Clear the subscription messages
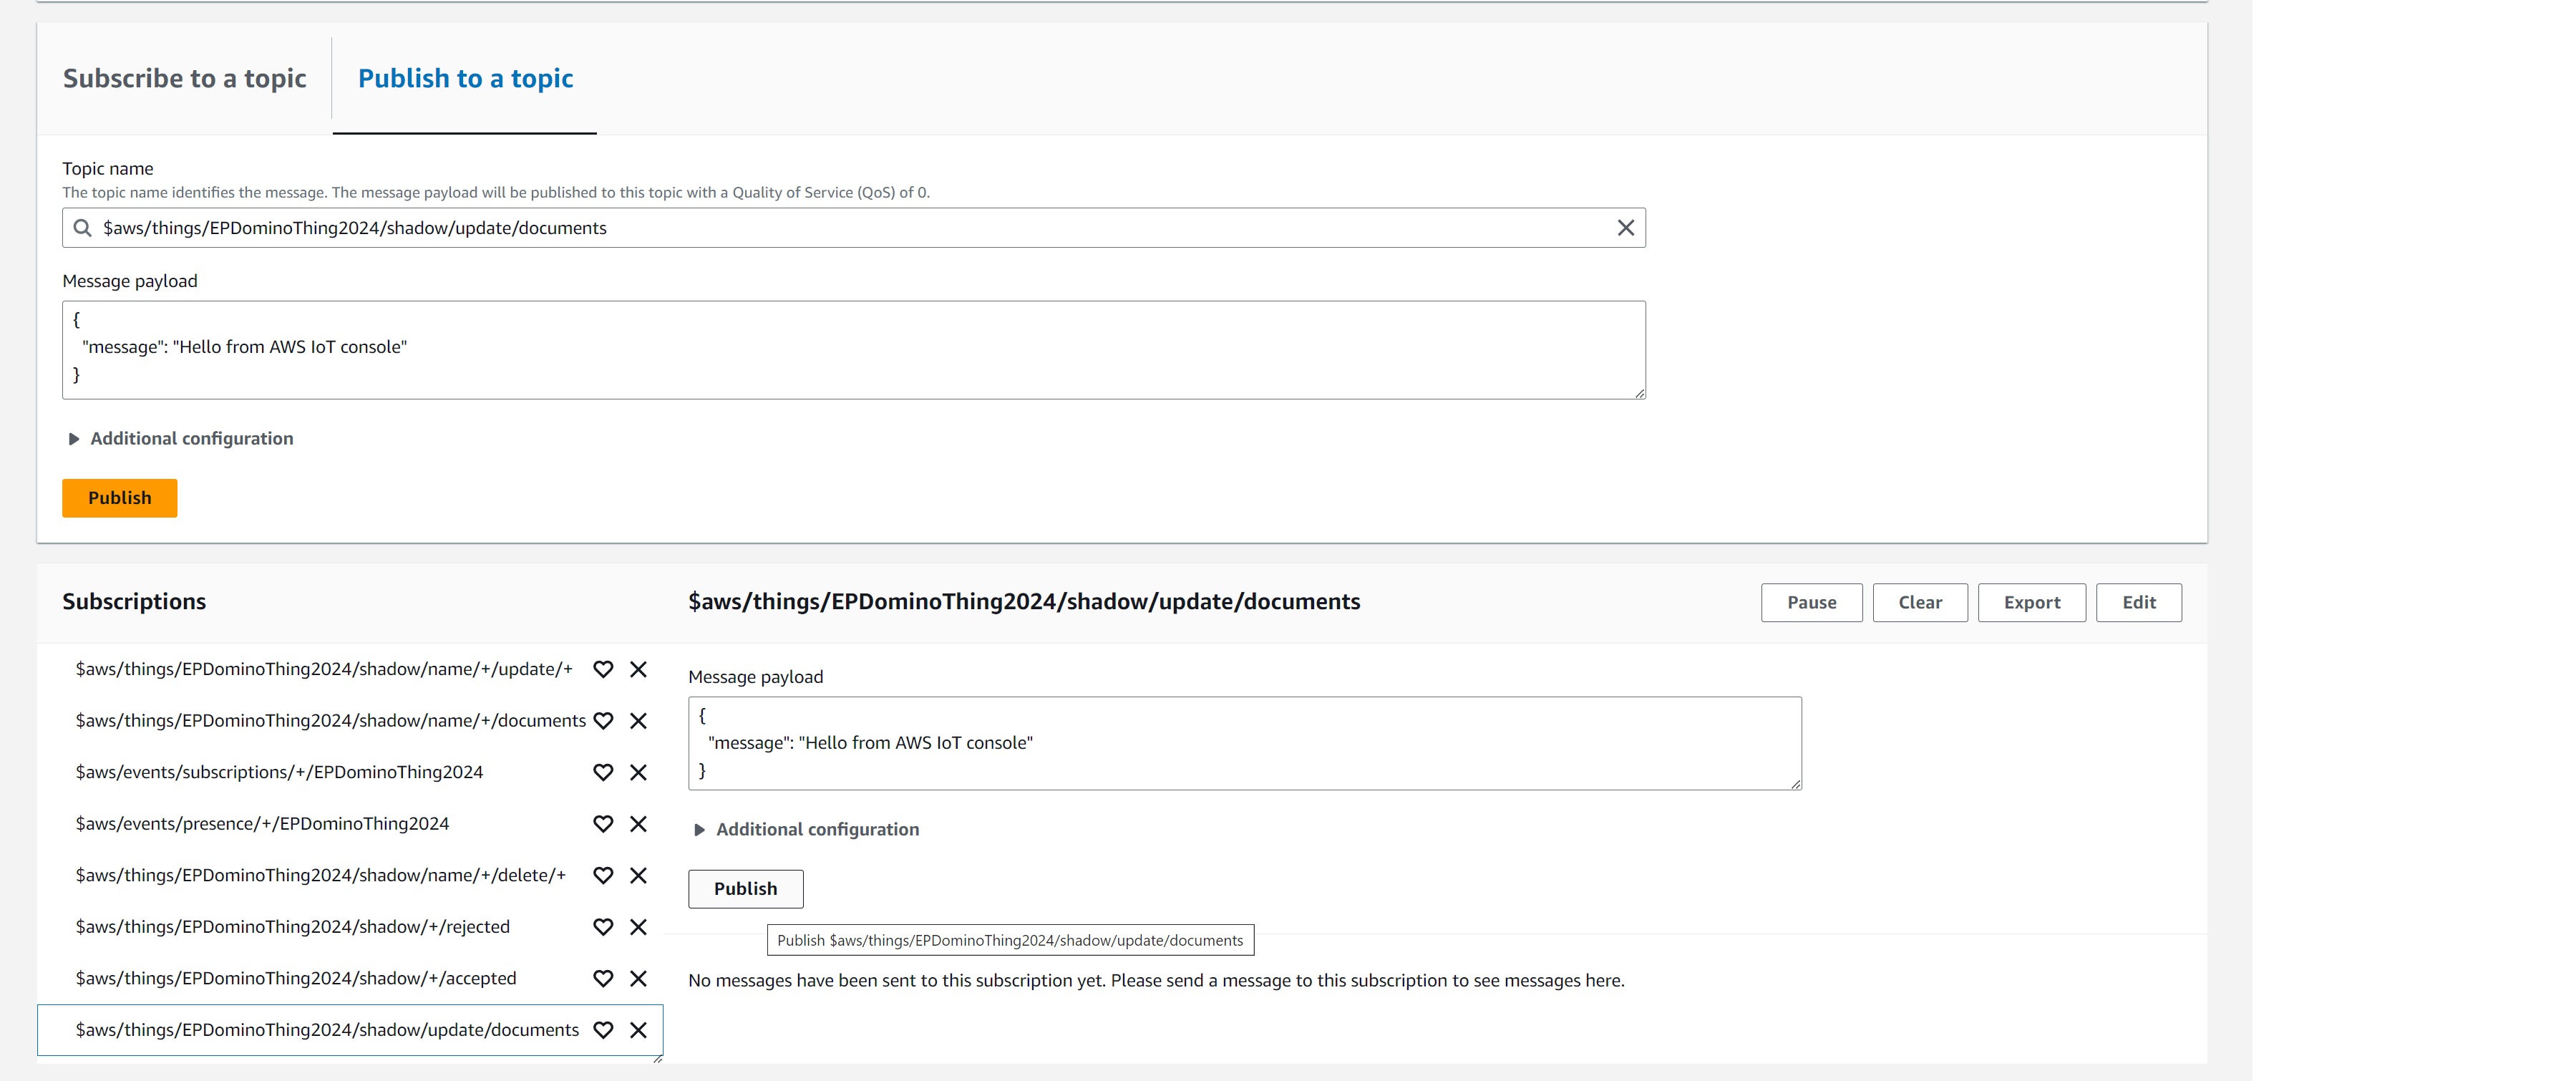Screen dimensions: 2576x1081 pos(1919,602)
